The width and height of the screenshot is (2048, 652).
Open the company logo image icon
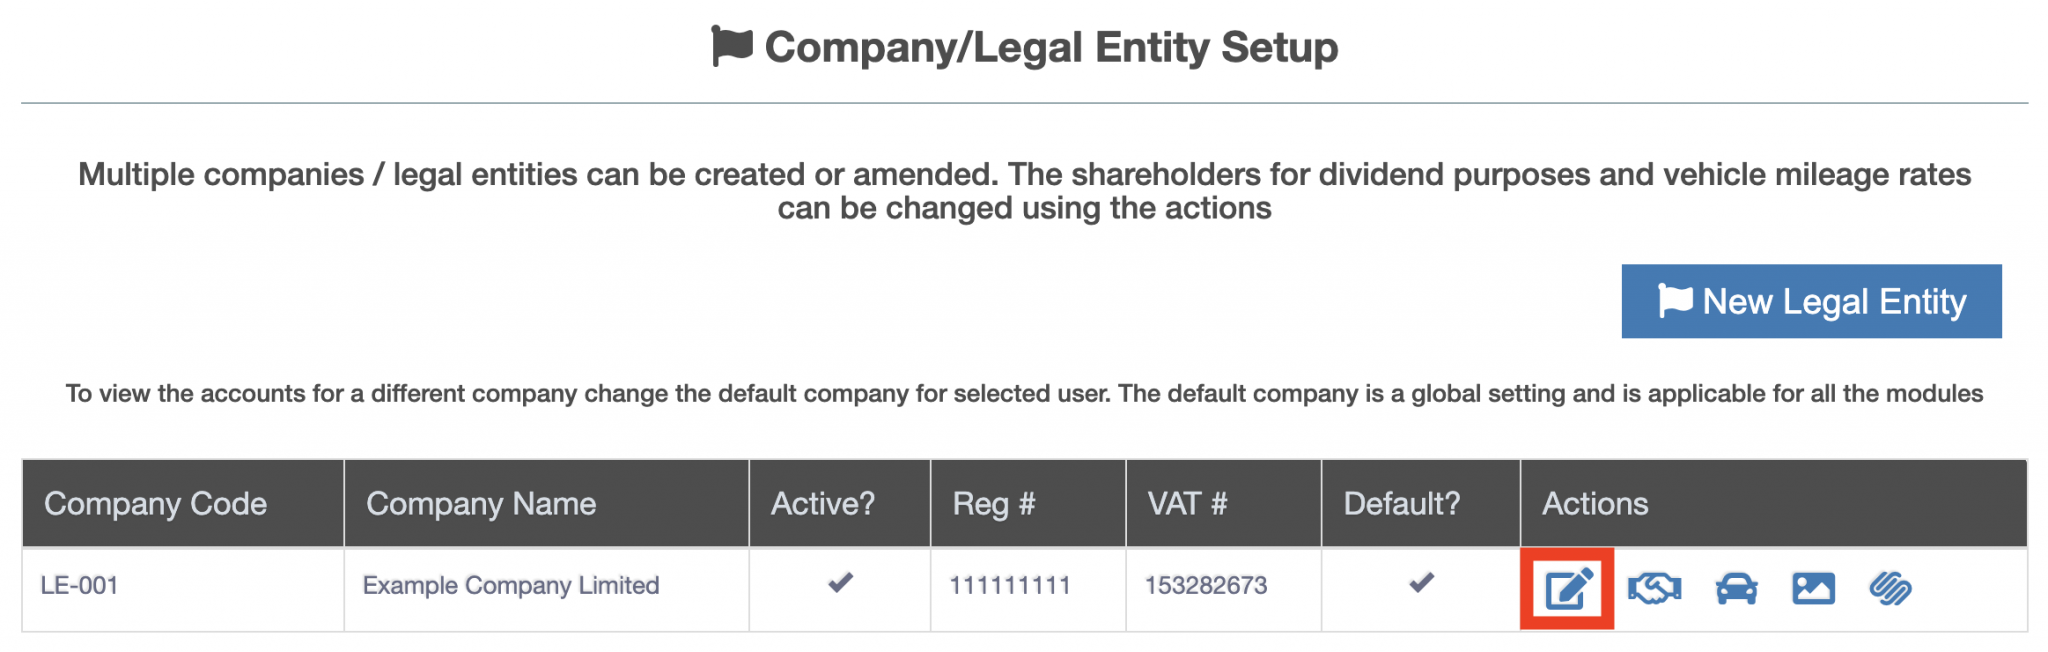pyautogui.click(x=1816, y=589)
